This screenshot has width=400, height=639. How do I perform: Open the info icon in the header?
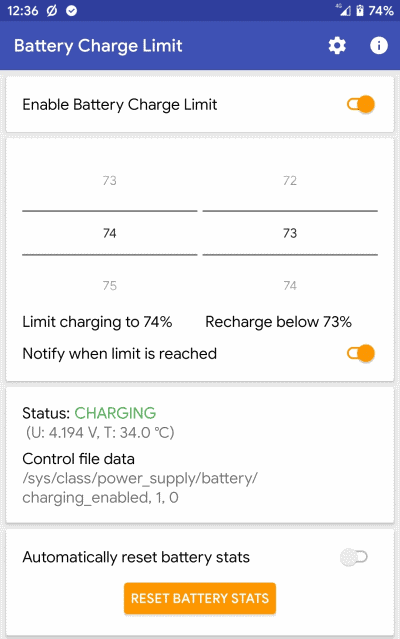coord(379,46)
